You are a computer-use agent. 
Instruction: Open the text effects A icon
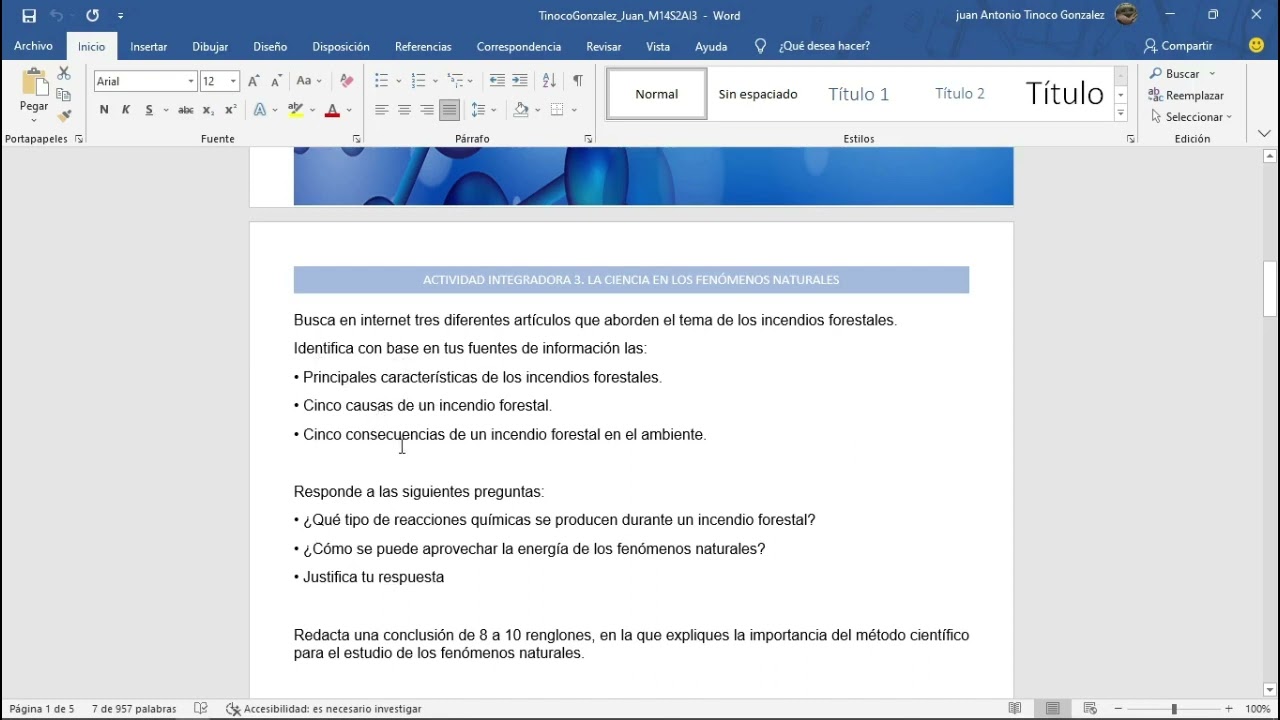(x=260, y=110)
